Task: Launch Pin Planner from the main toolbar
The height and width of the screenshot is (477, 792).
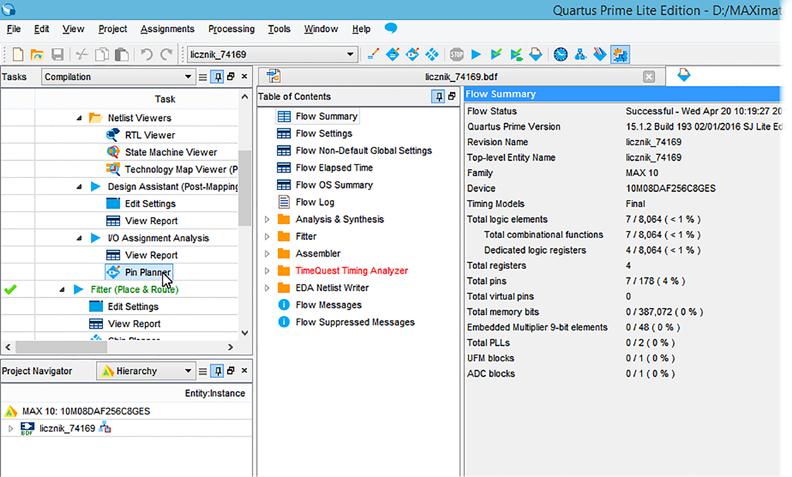Action: (413, 54)
